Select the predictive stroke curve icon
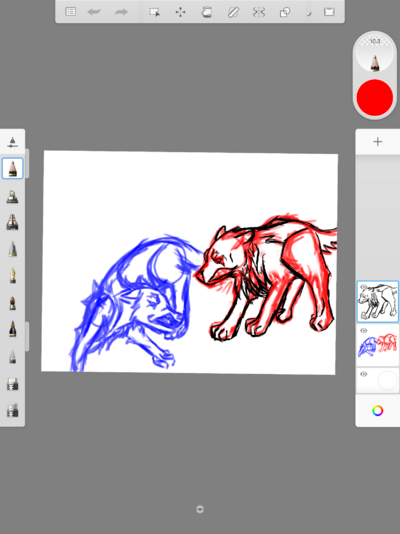400x534 pixels. pyautogui.click(x=309, y=13)
